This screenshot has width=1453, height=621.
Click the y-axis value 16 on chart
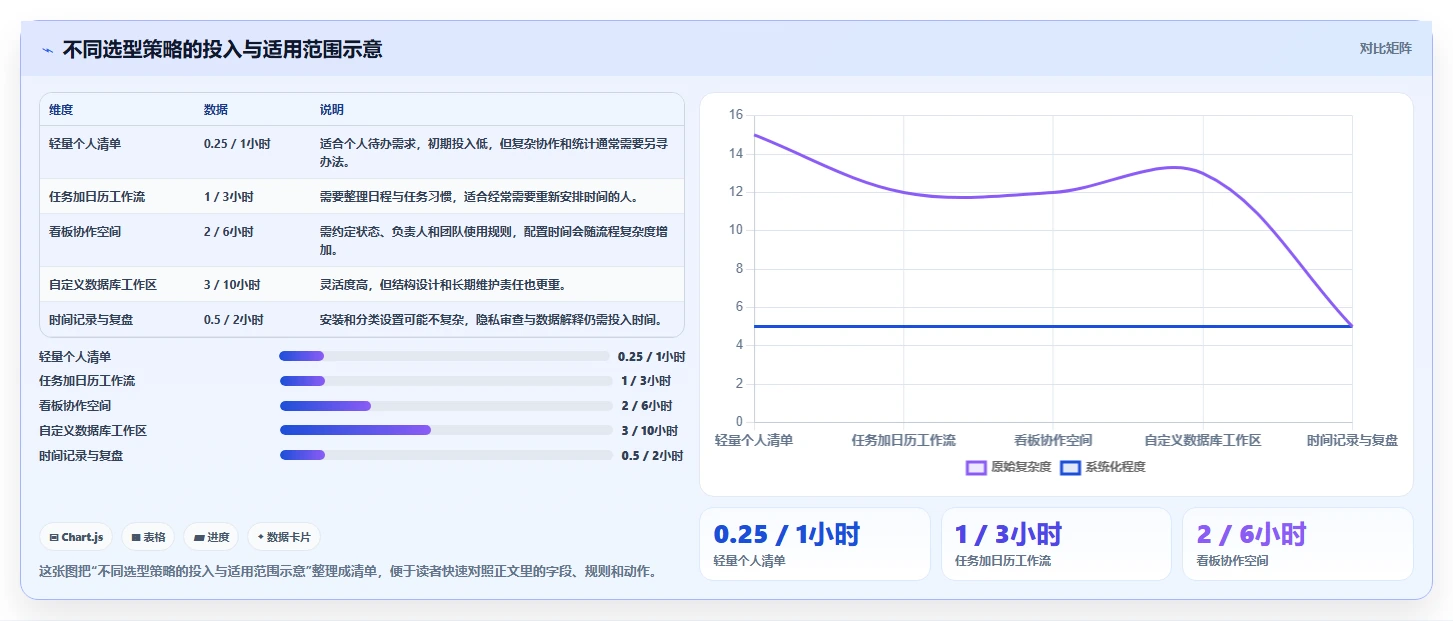point(735,115)
